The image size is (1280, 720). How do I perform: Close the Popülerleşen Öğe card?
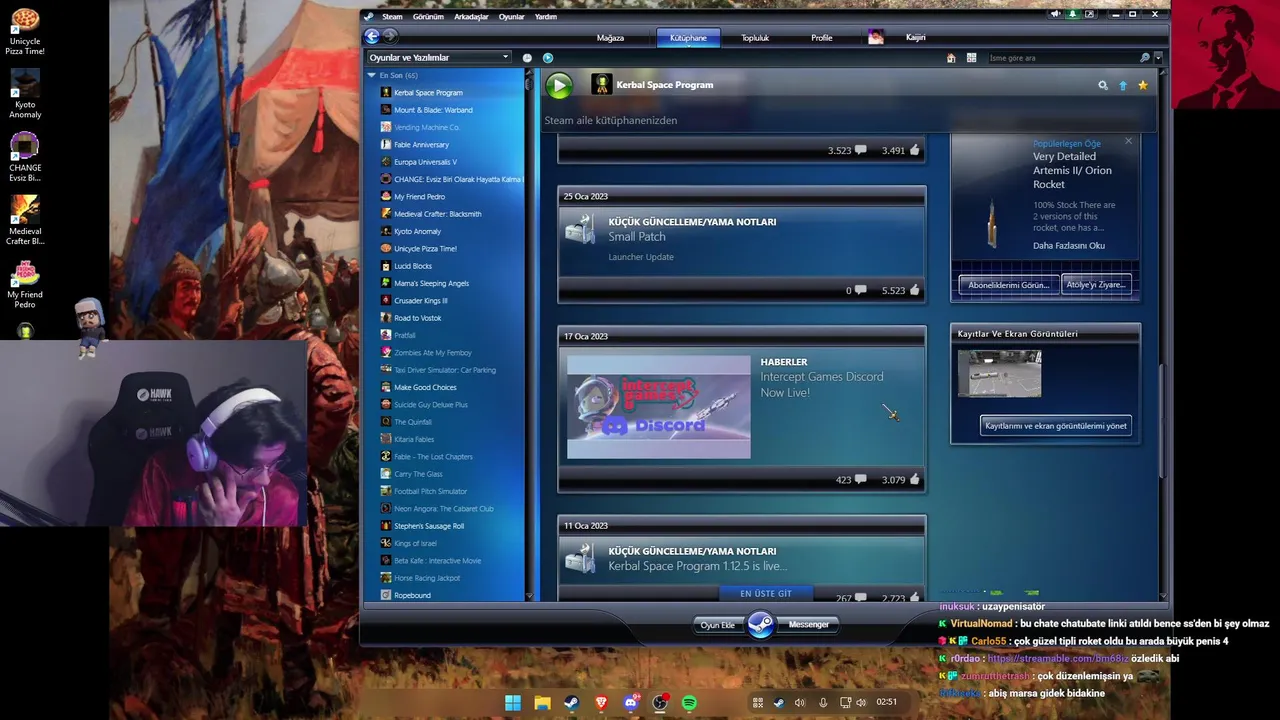click(x=1128, y=142)
